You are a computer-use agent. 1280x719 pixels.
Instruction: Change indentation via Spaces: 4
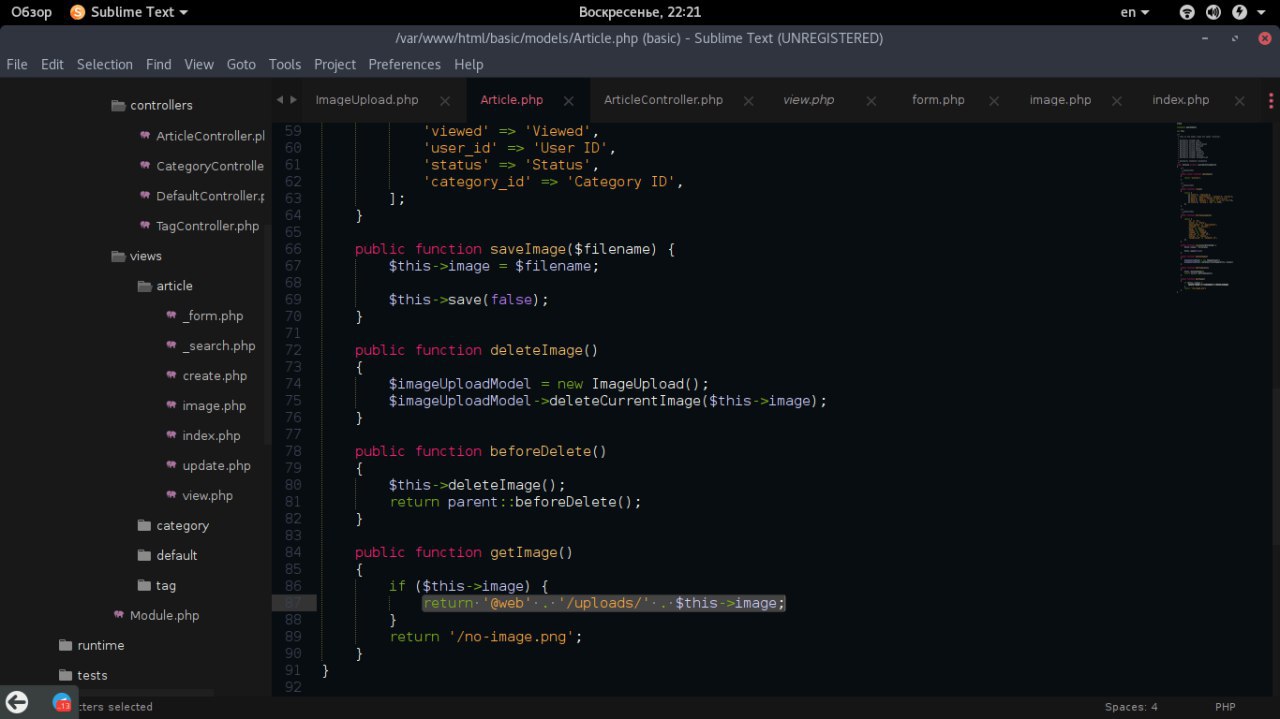(1131, 707)
